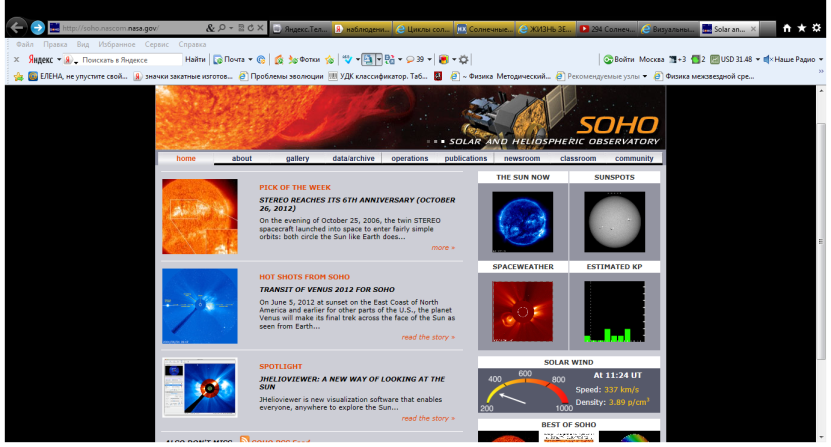Viewport: 831px width, 447px height.
Task: Switch to the 294 Солнеч... YouTube tab
Action: [607, 29]
